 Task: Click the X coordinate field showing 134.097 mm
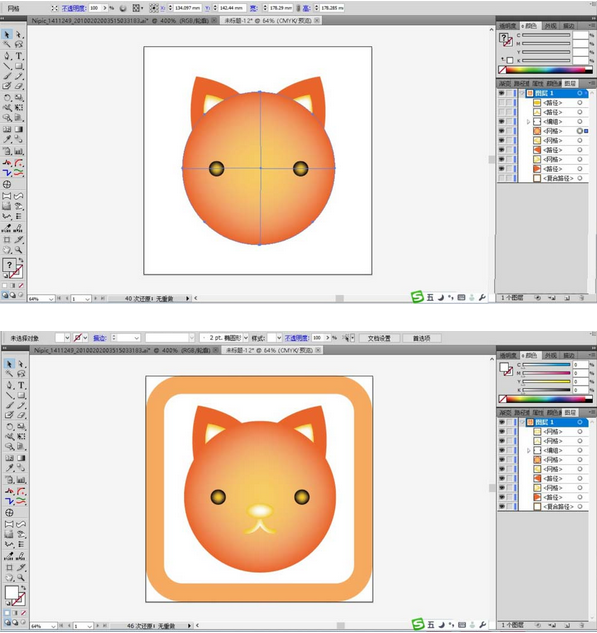pos(188,8)
